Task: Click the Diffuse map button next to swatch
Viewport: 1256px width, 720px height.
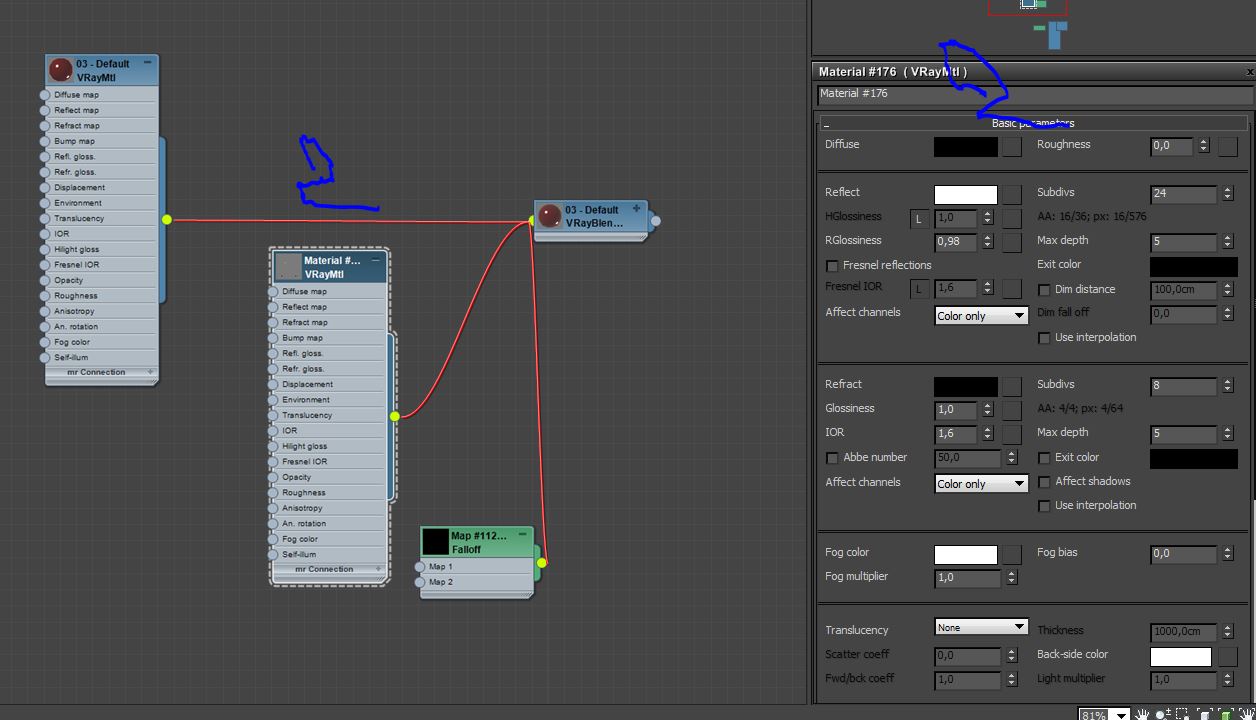Action: point(1012,147)
